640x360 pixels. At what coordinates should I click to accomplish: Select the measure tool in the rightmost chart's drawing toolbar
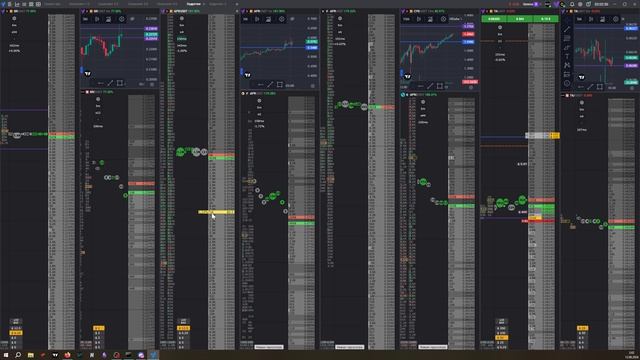tap(567, 74)
